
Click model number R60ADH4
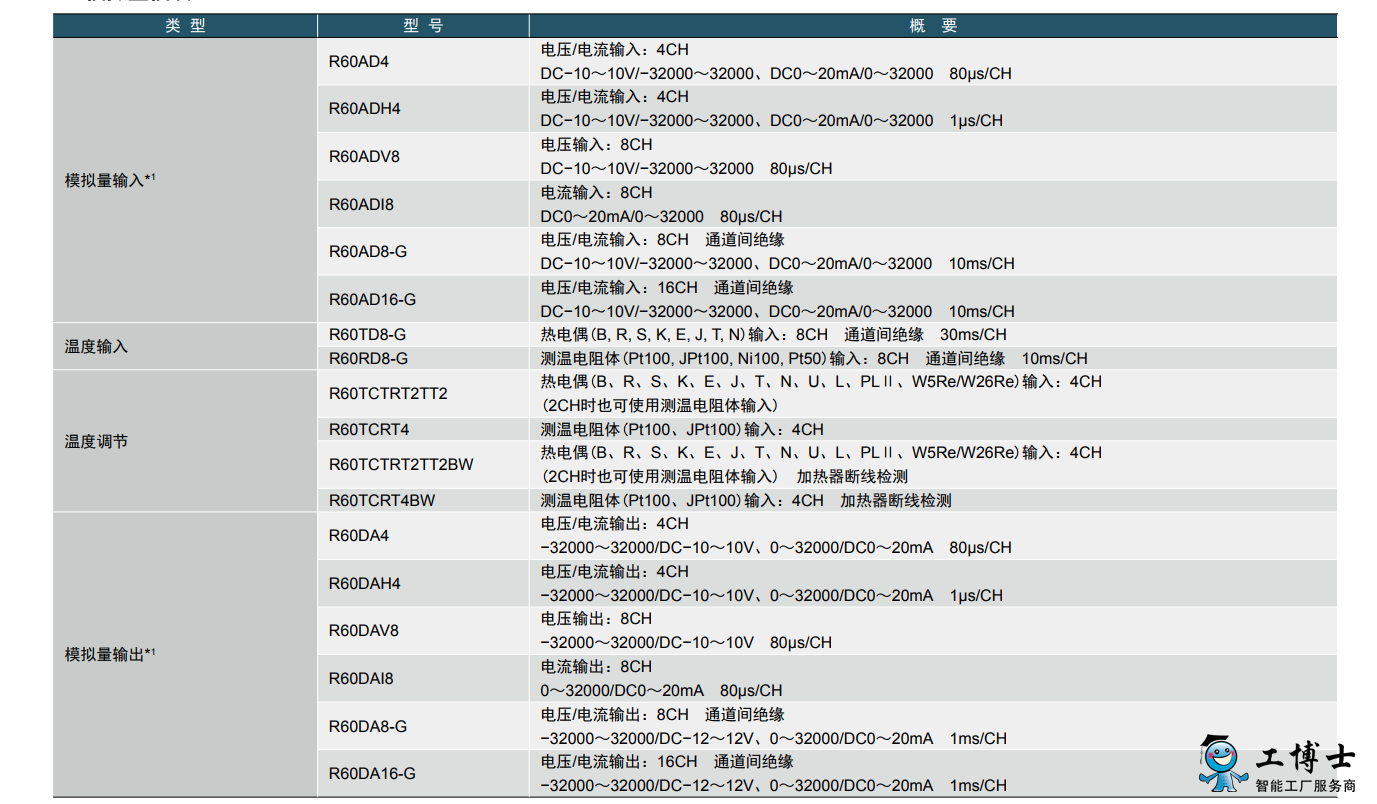pyautogui.click(x=364, y=109)
